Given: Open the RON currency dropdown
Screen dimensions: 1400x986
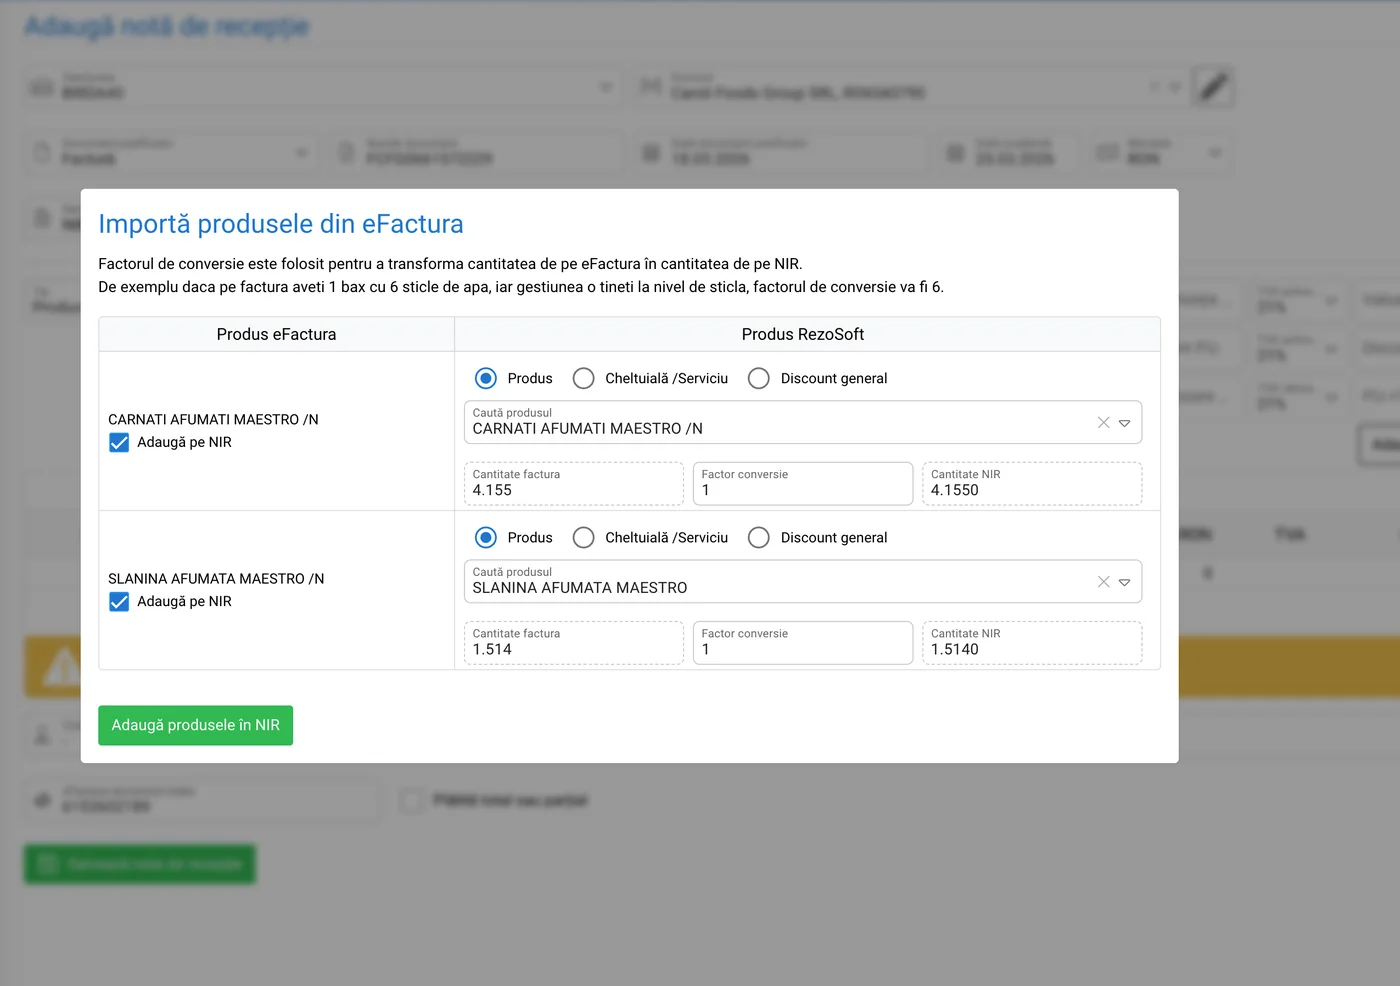Looking at the screenshot, I should [x=1215, y=152].
